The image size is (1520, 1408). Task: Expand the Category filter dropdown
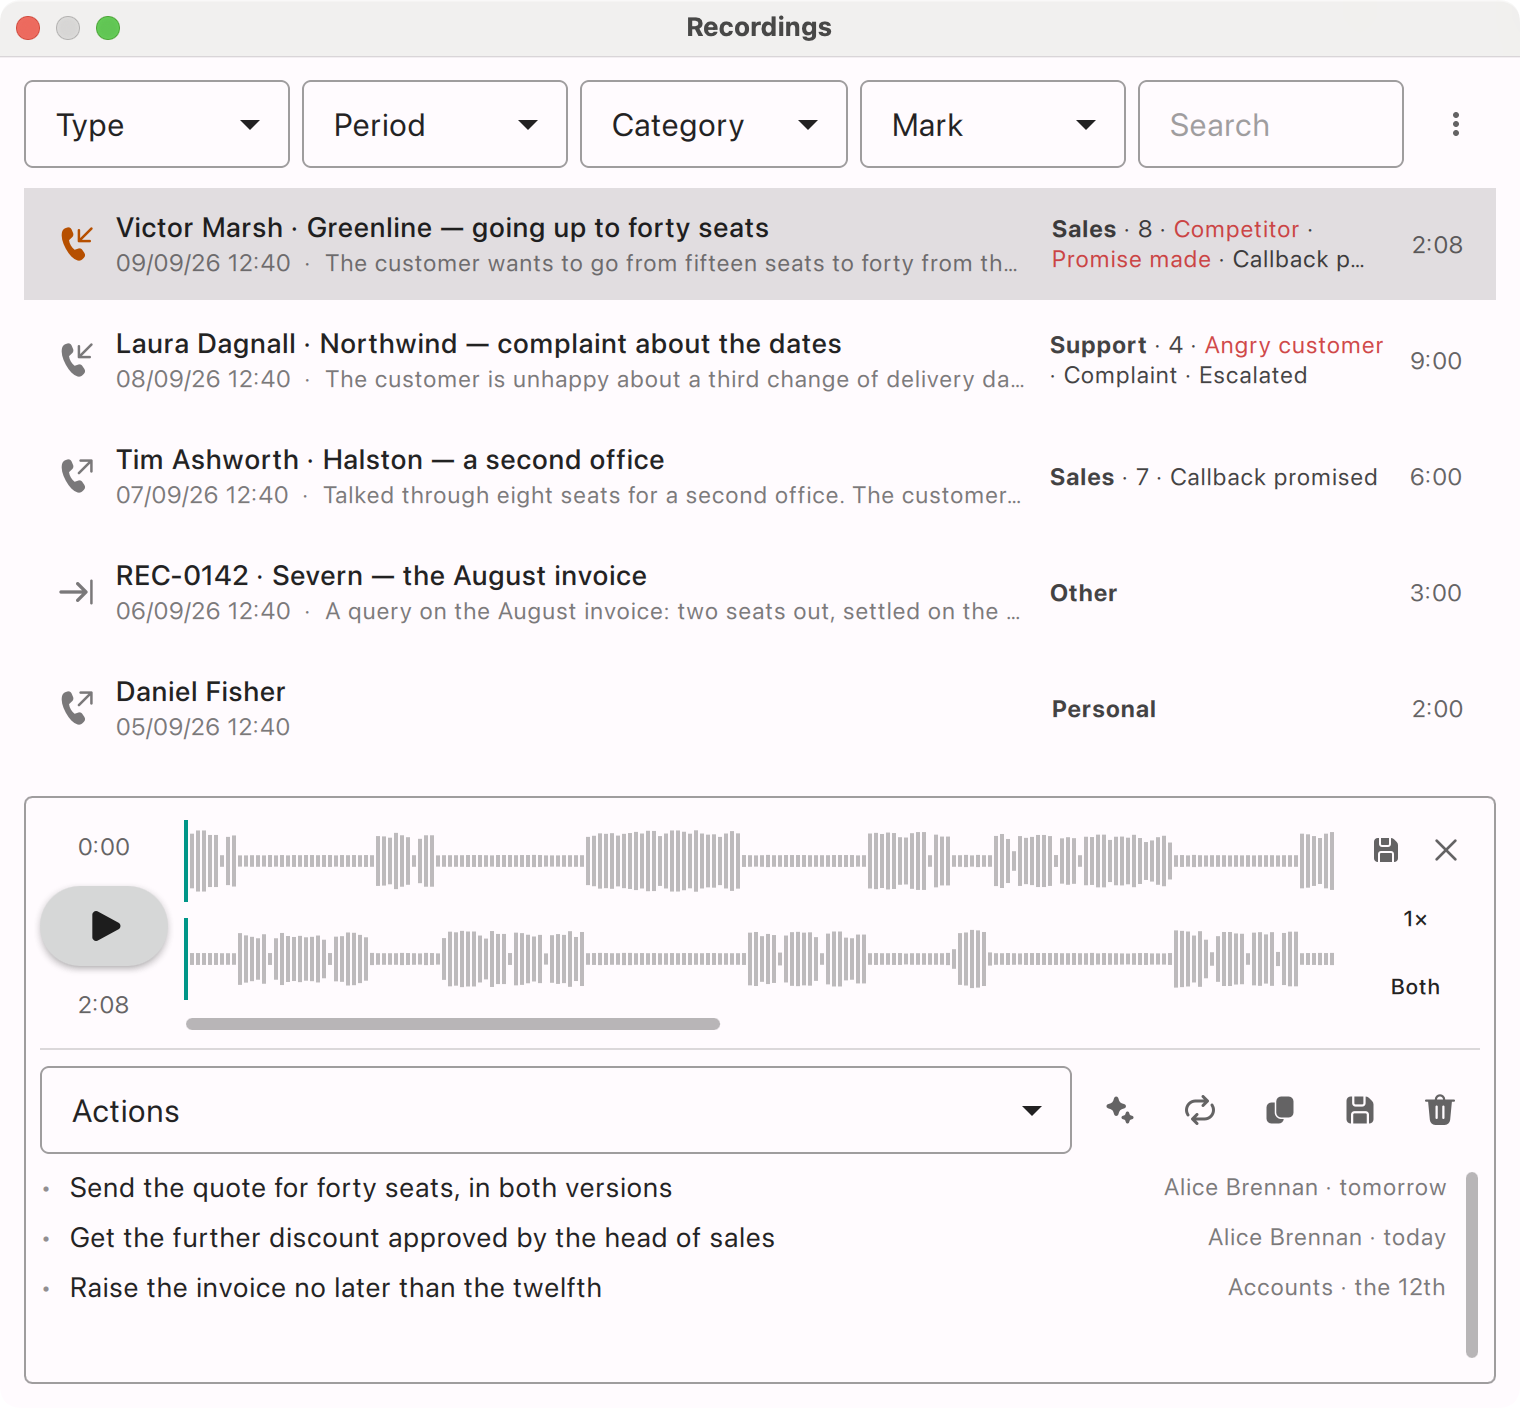pos(714,124)
